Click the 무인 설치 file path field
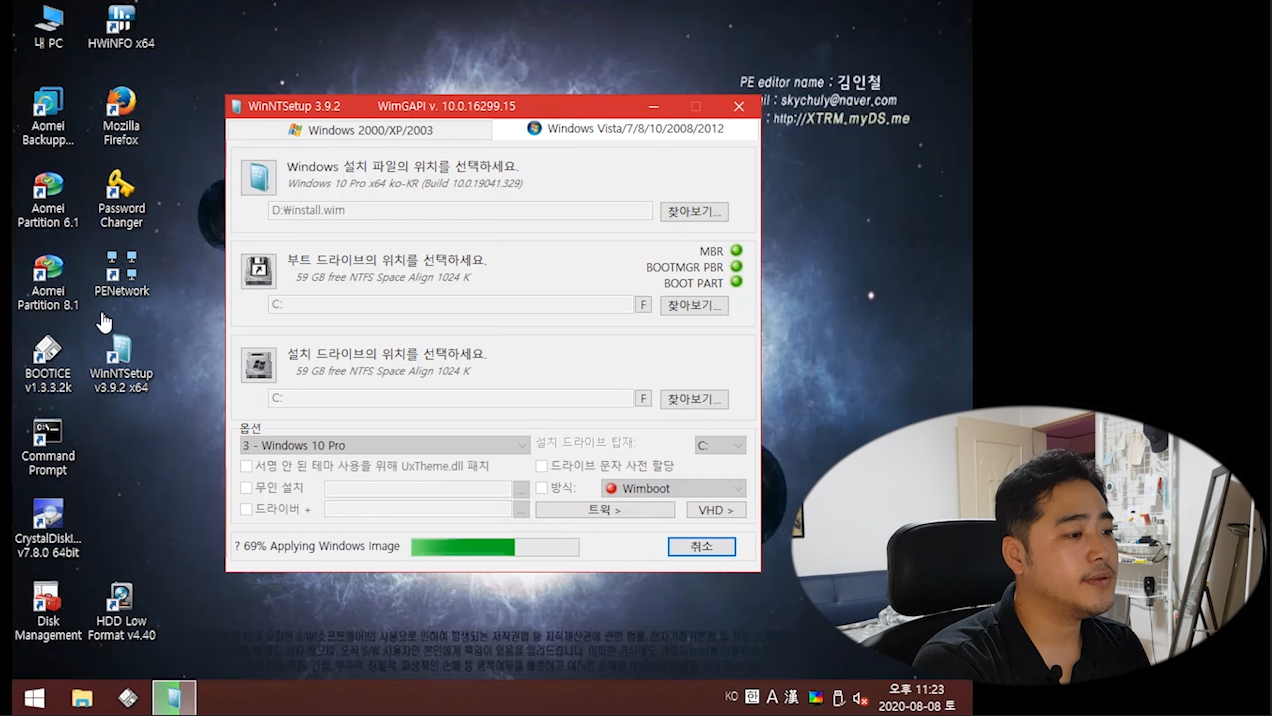Screen dimensions: 1272x716 tap(417, 489)
